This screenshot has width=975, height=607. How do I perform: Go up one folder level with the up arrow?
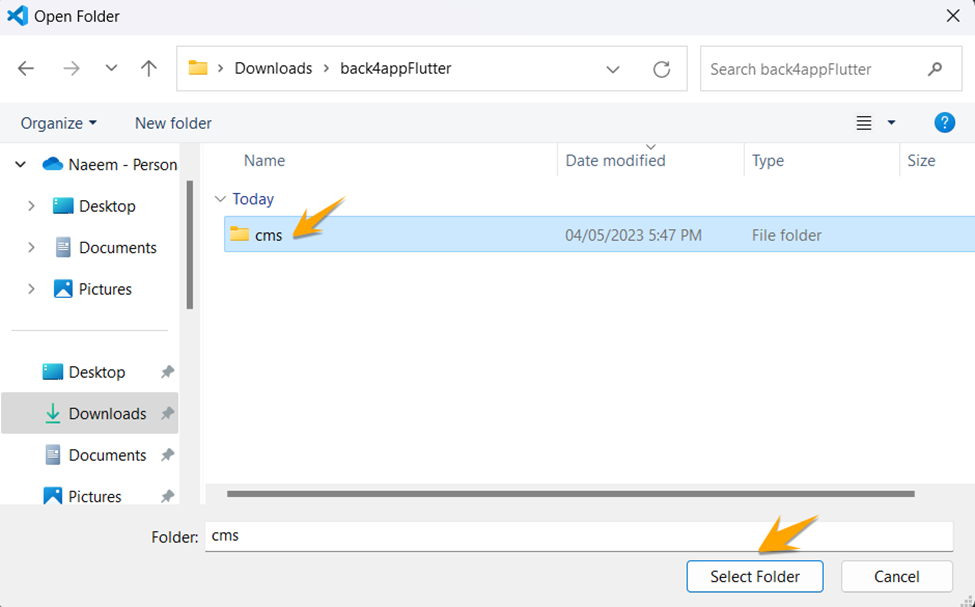pos(148,68)
